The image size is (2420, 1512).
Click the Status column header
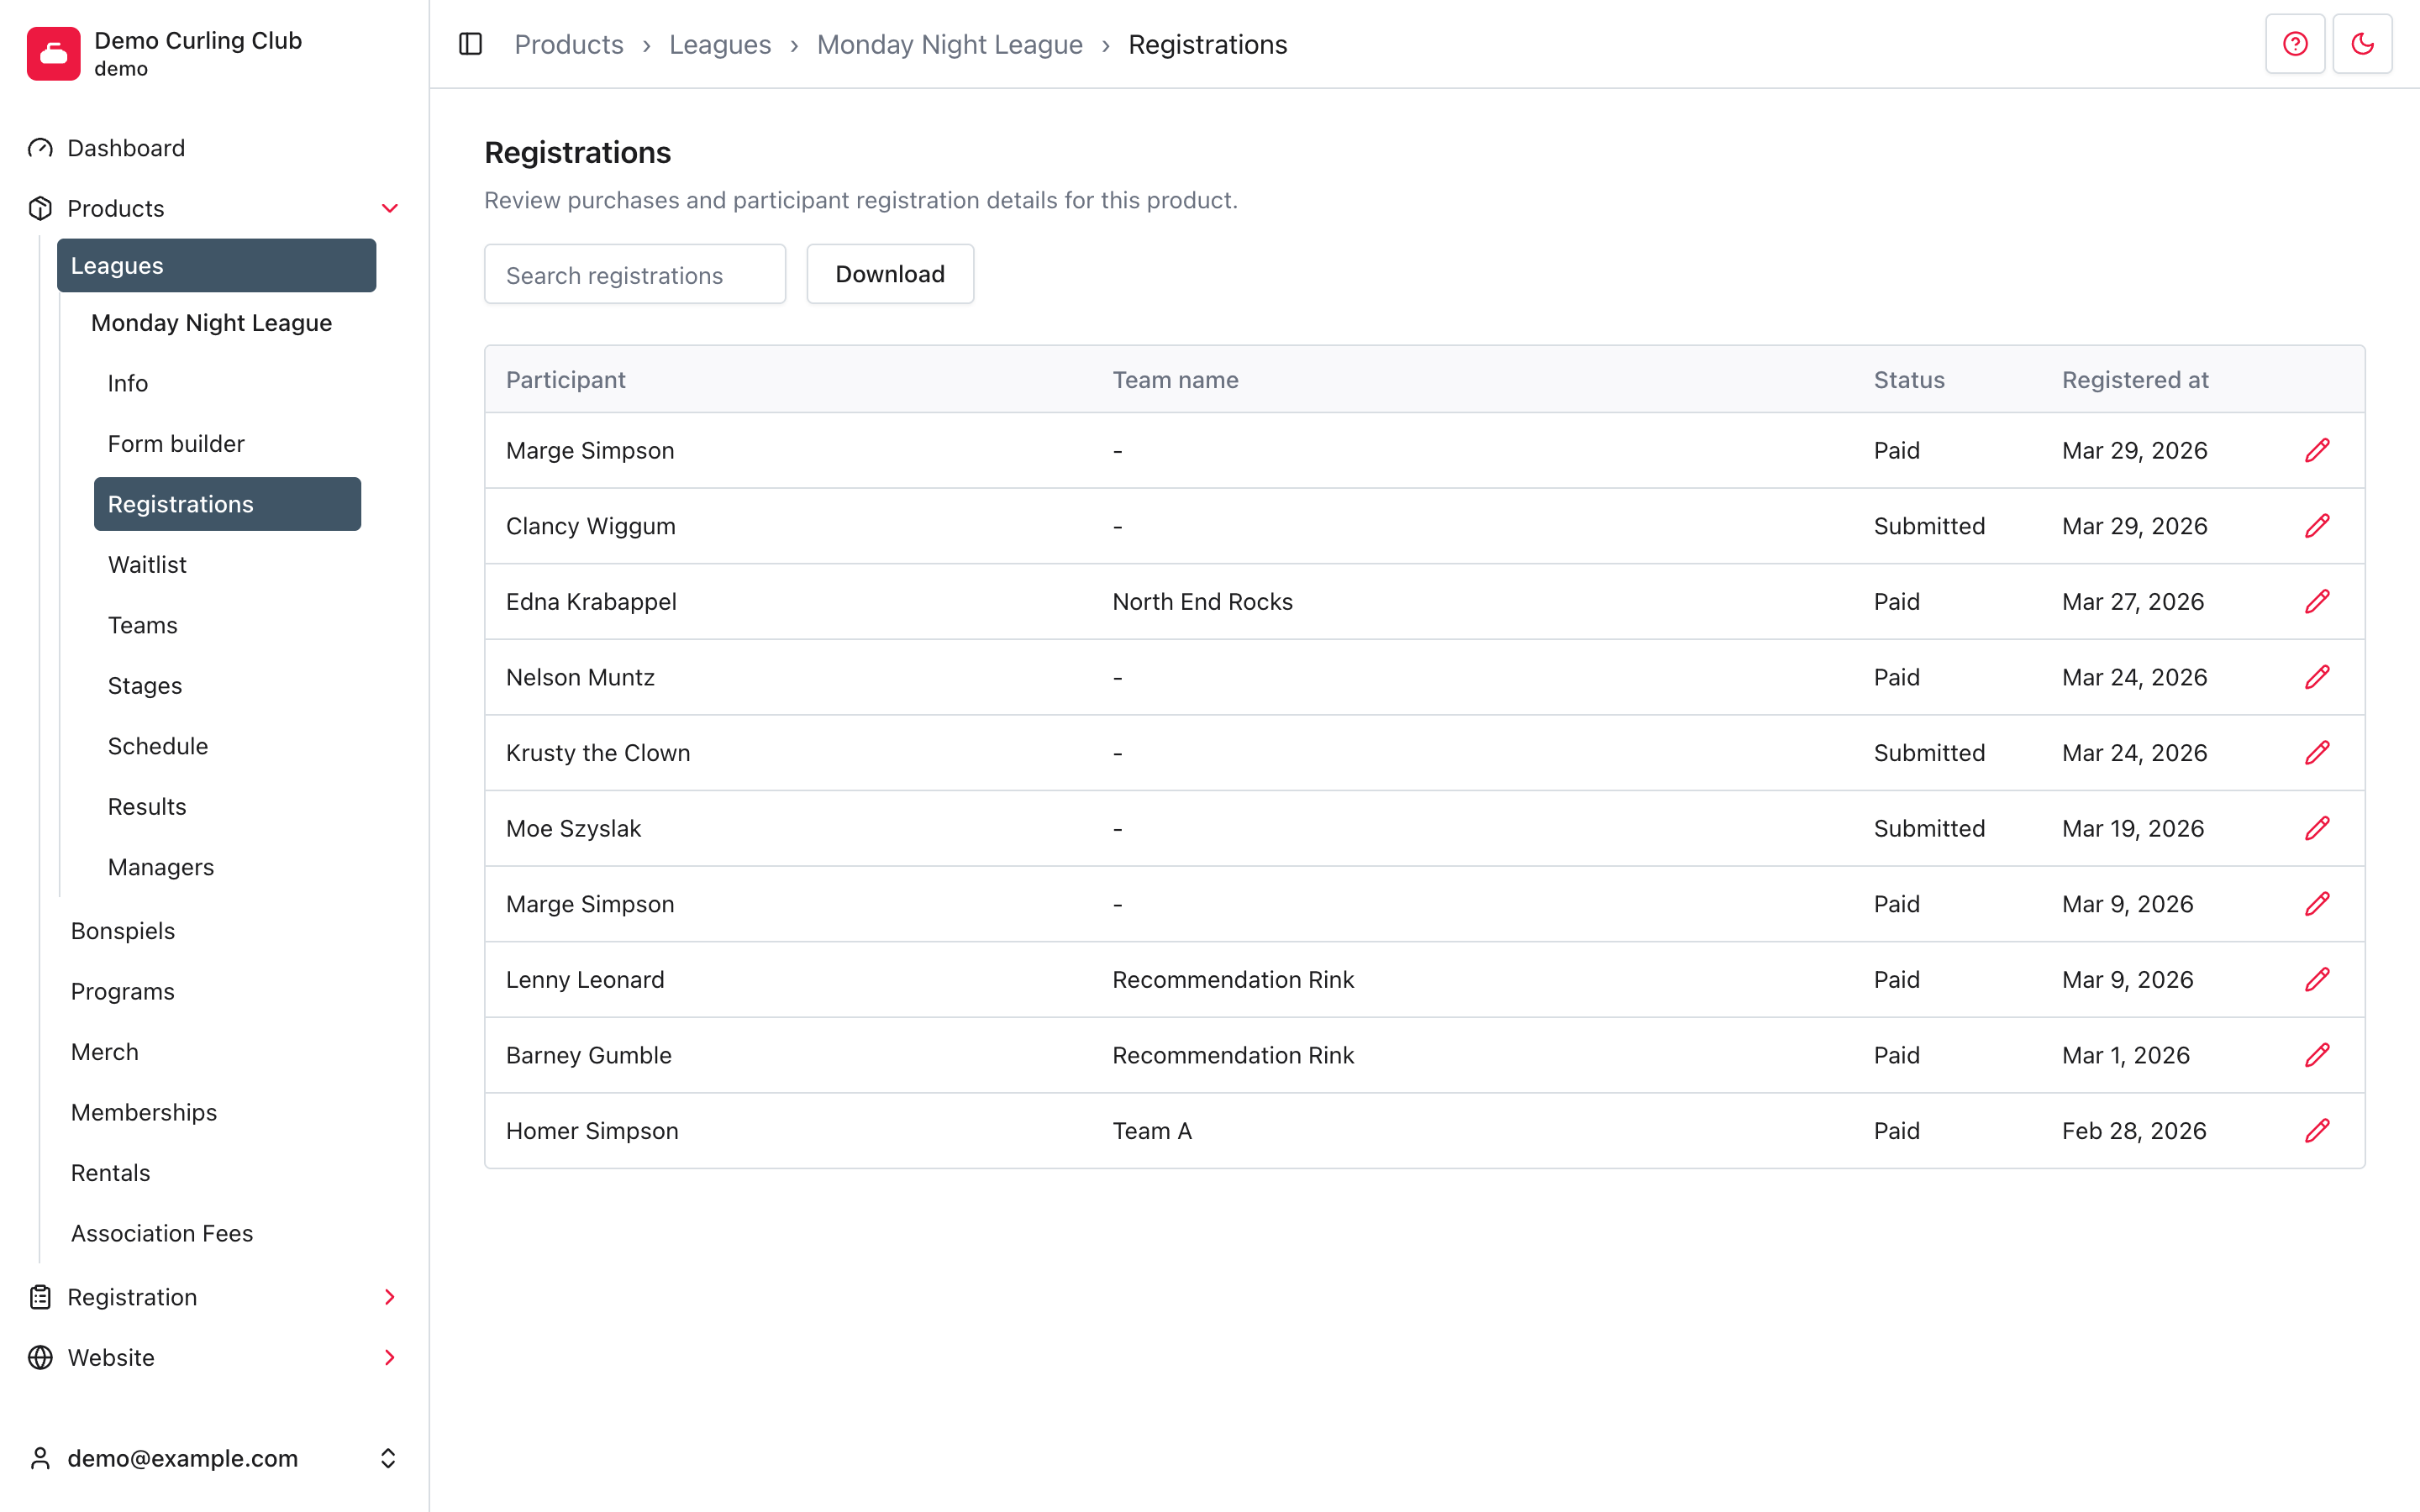pyautogui.click(x=1909, y=380)
